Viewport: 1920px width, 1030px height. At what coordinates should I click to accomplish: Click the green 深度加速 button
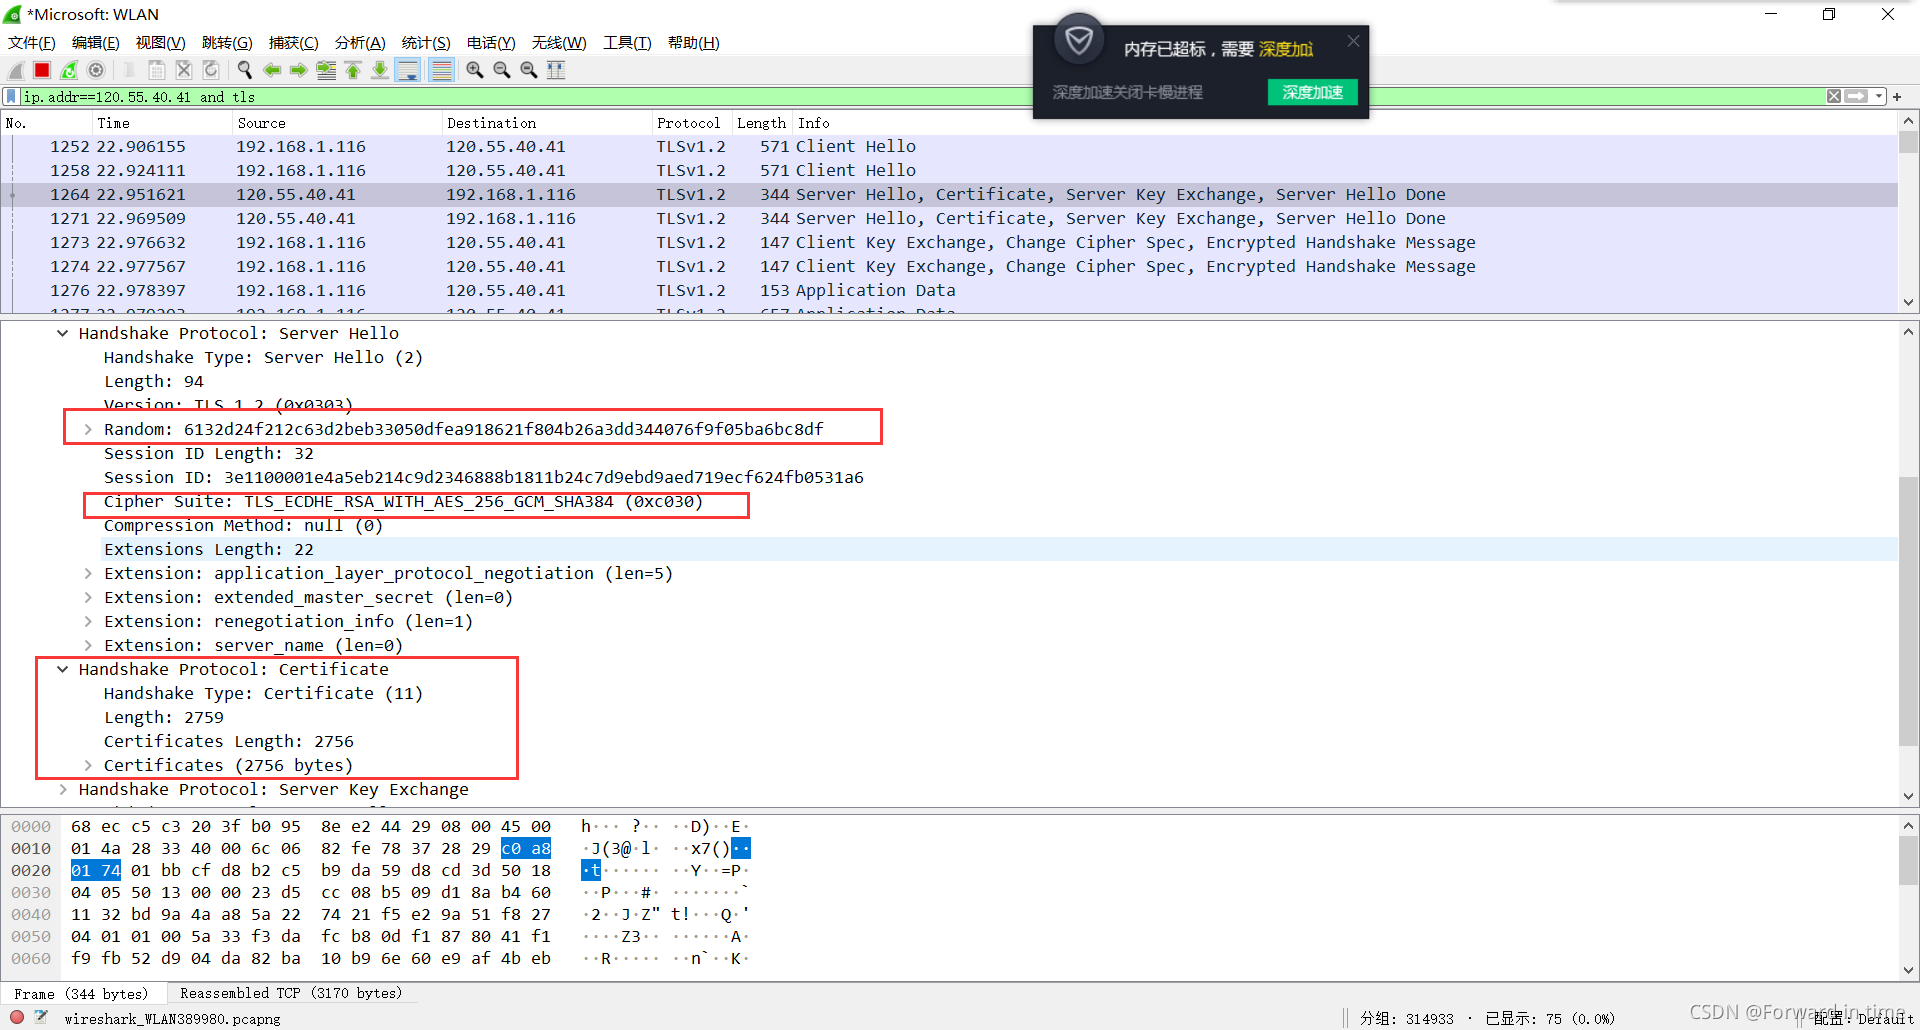(1312, 92)
